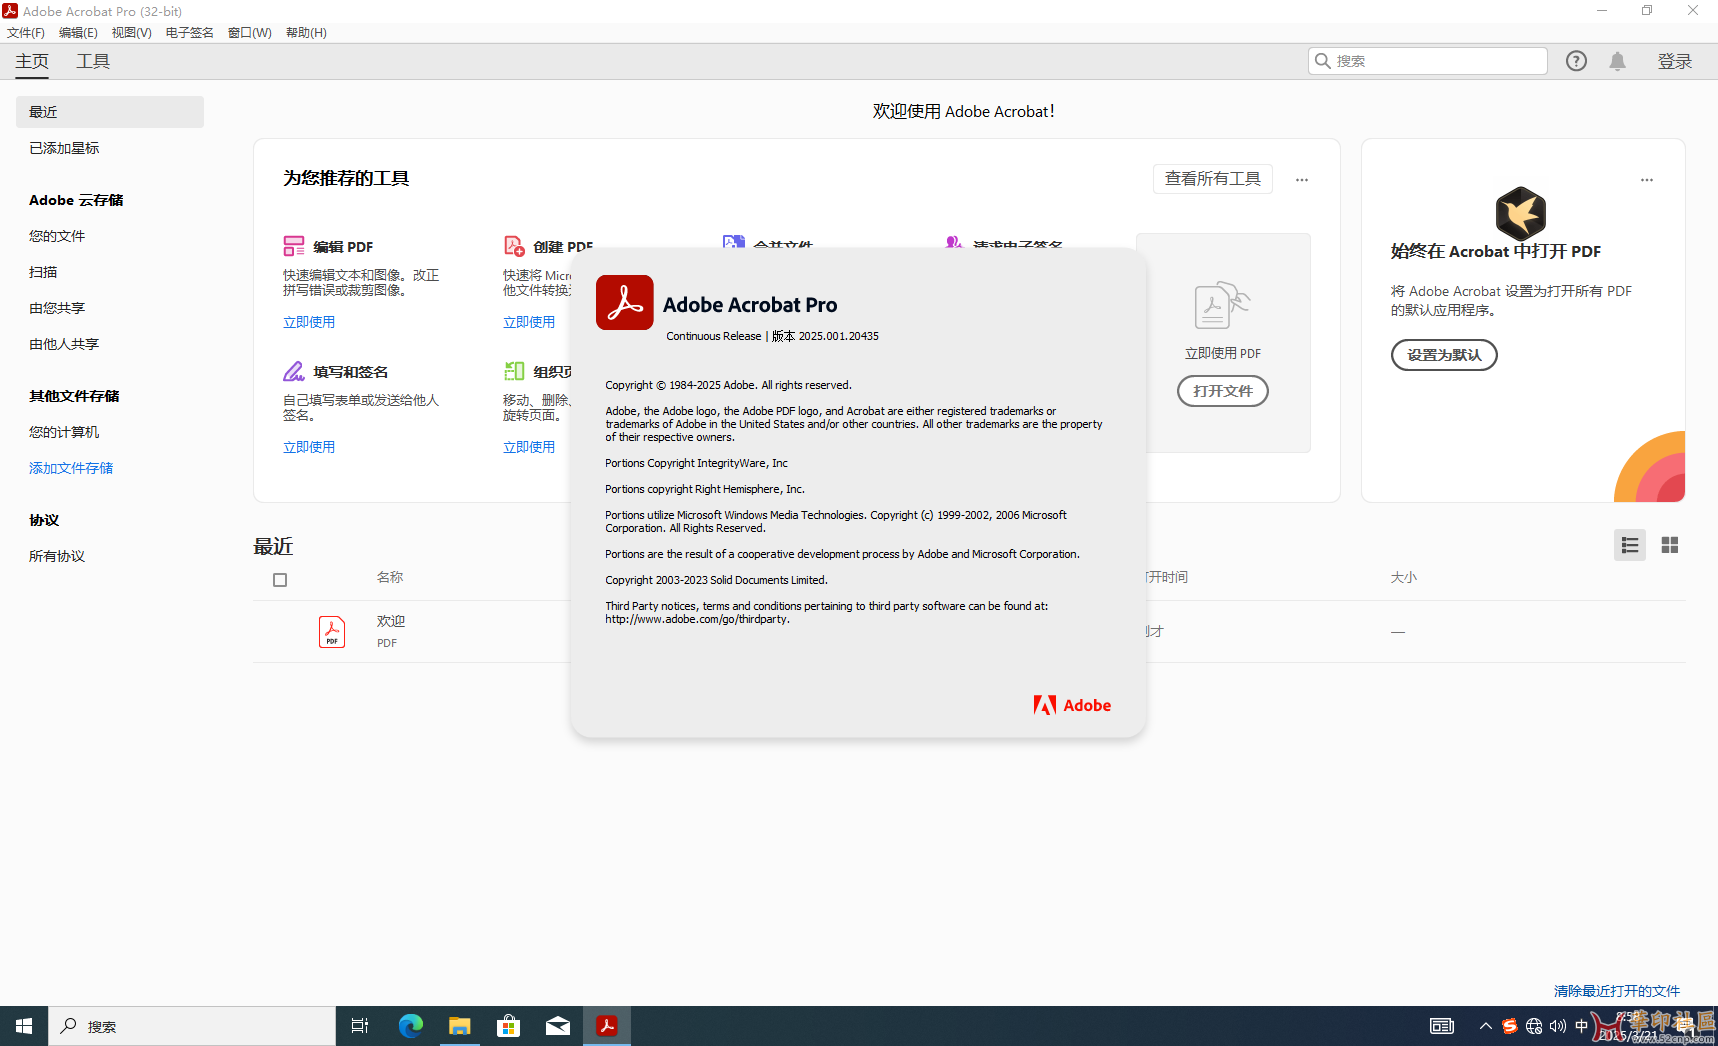Sort recent files by 大小 column
Viewport: 1718px width, 1046px height.
[1404, 577]
